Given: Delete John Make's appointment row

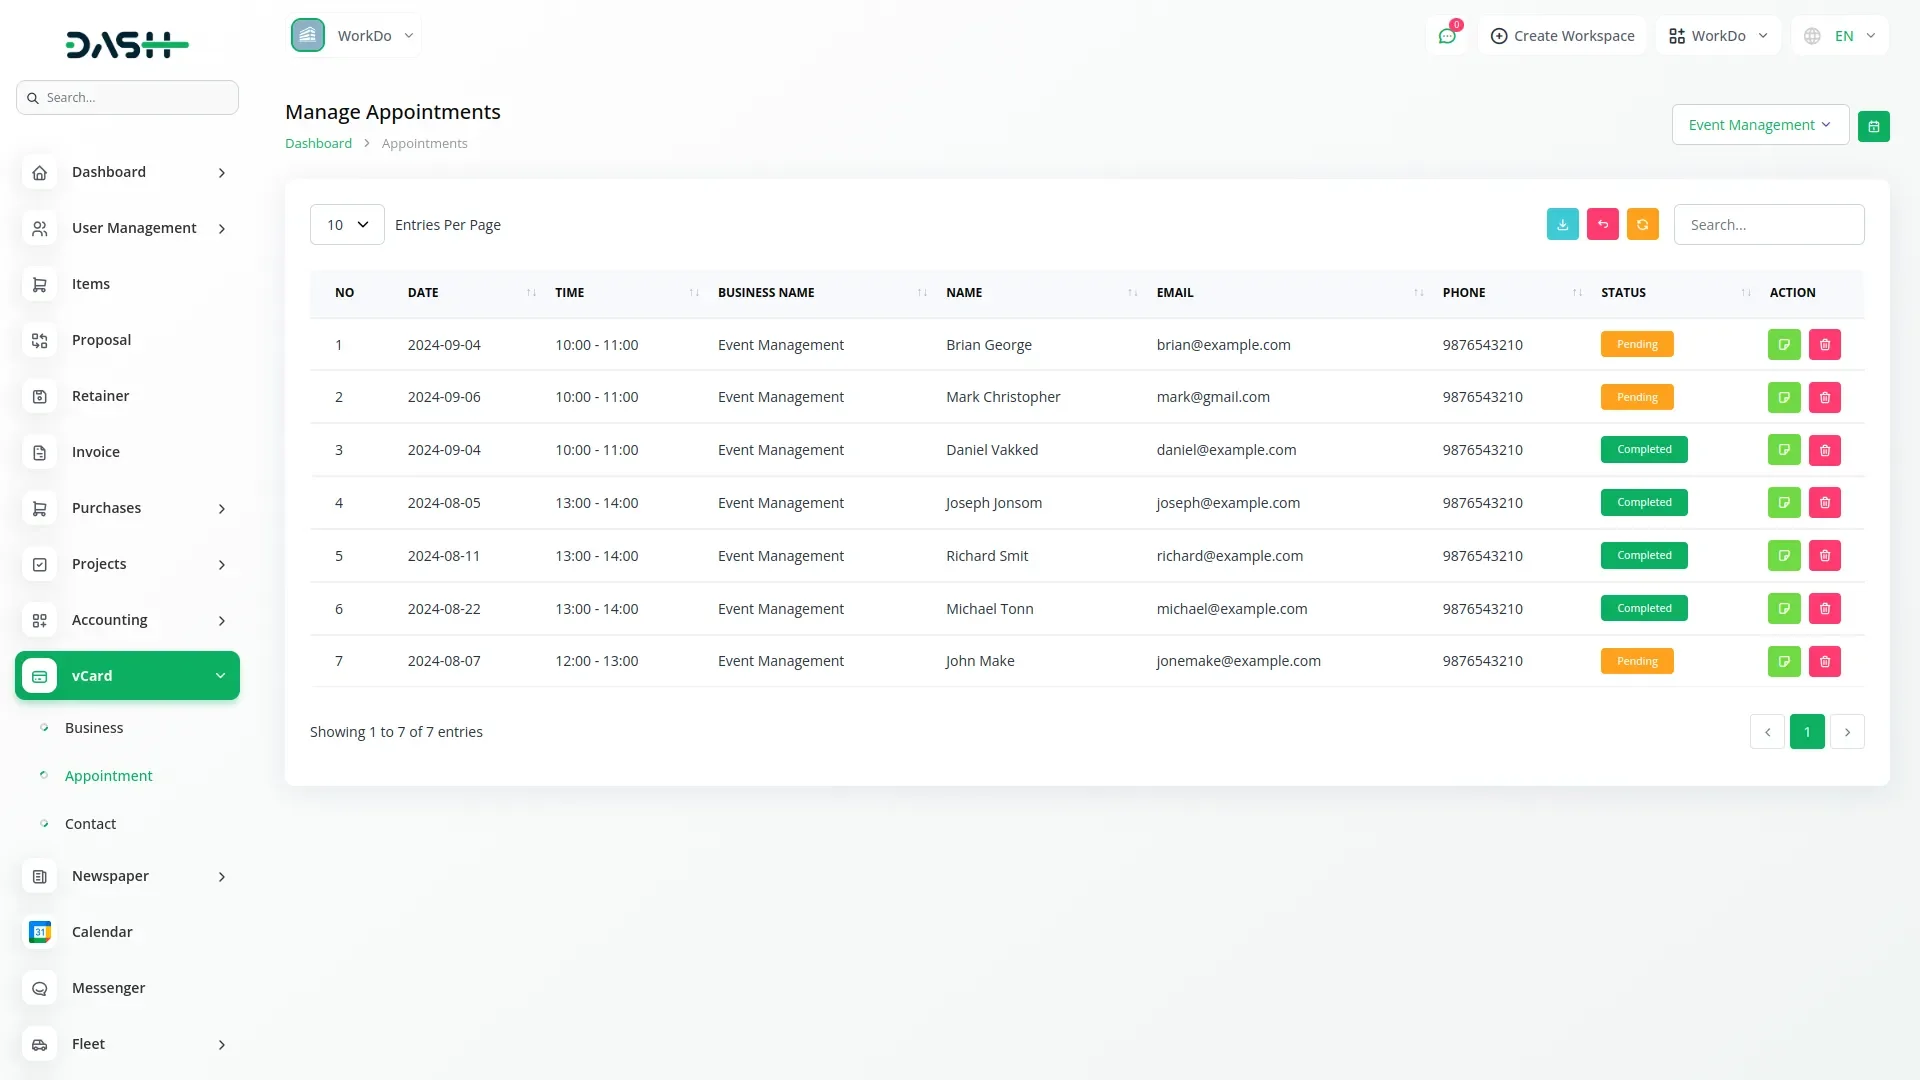Looking at the screenshot, I should click(x=1824, y=662).
